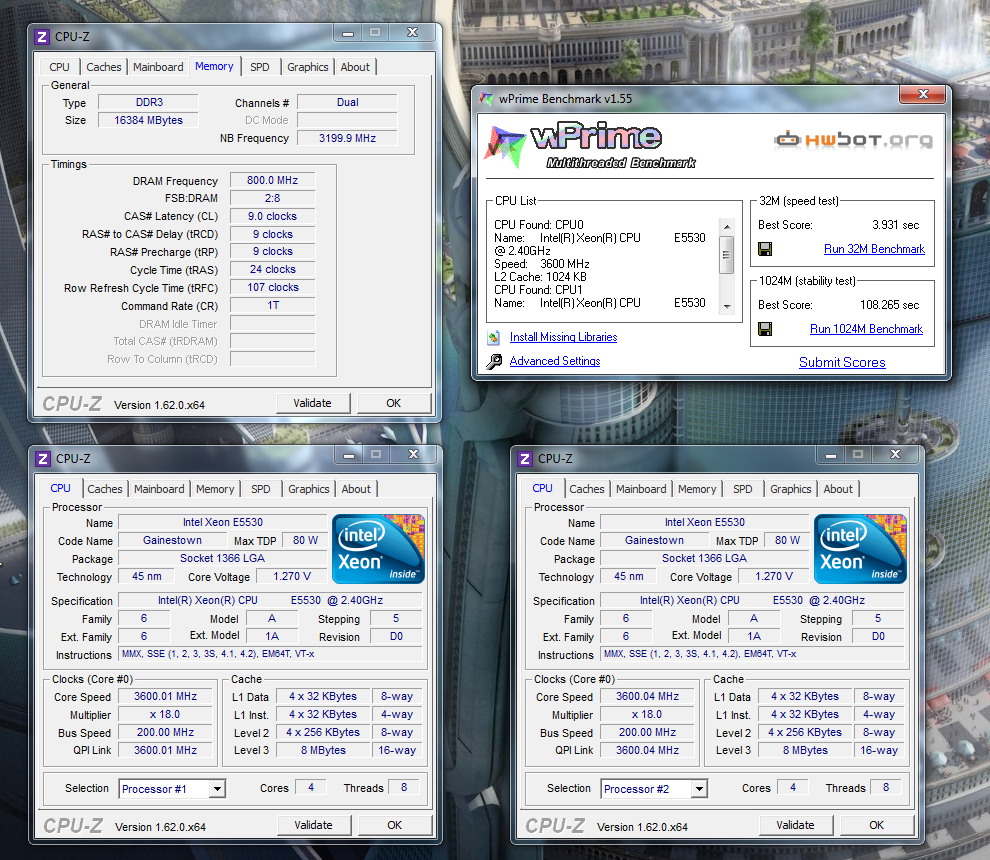Click the CPU List scroll down arrow in wPrime

[x=727, y=307]
